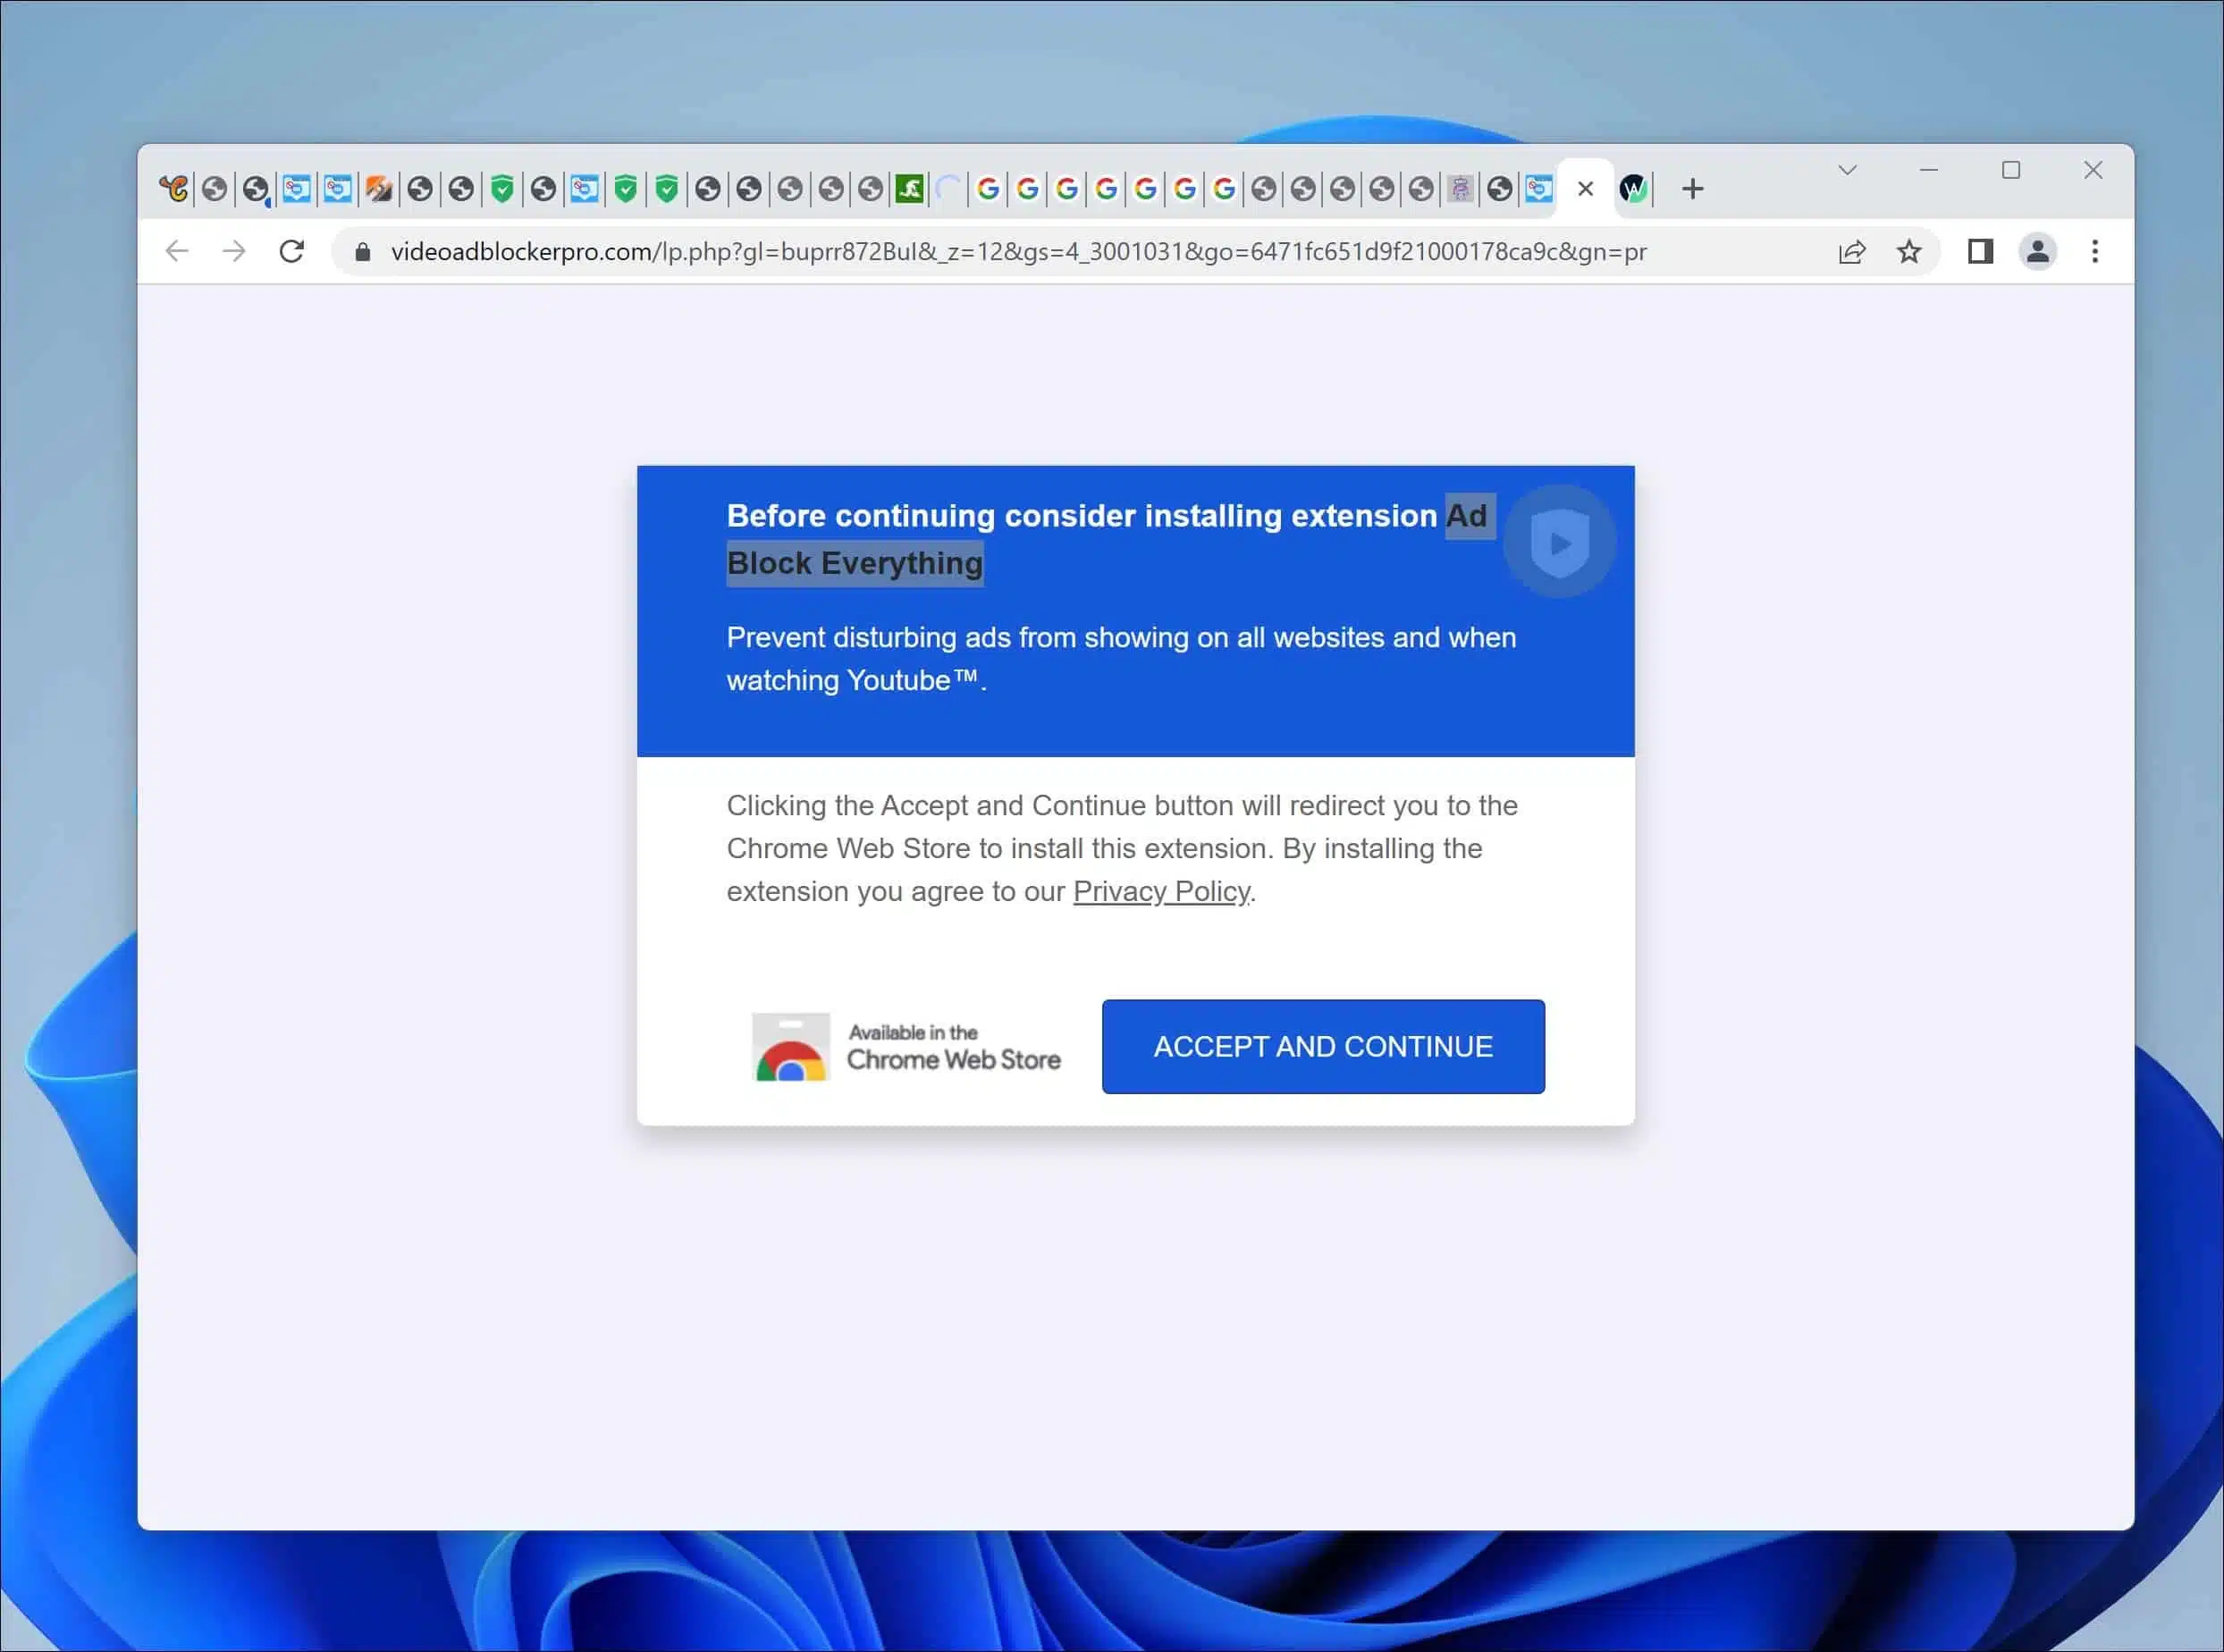This screenshot has height=1652, width=2224.
Task: Select the blue ad-block icon tab beside the active tab
Action: click(1539, 188)
